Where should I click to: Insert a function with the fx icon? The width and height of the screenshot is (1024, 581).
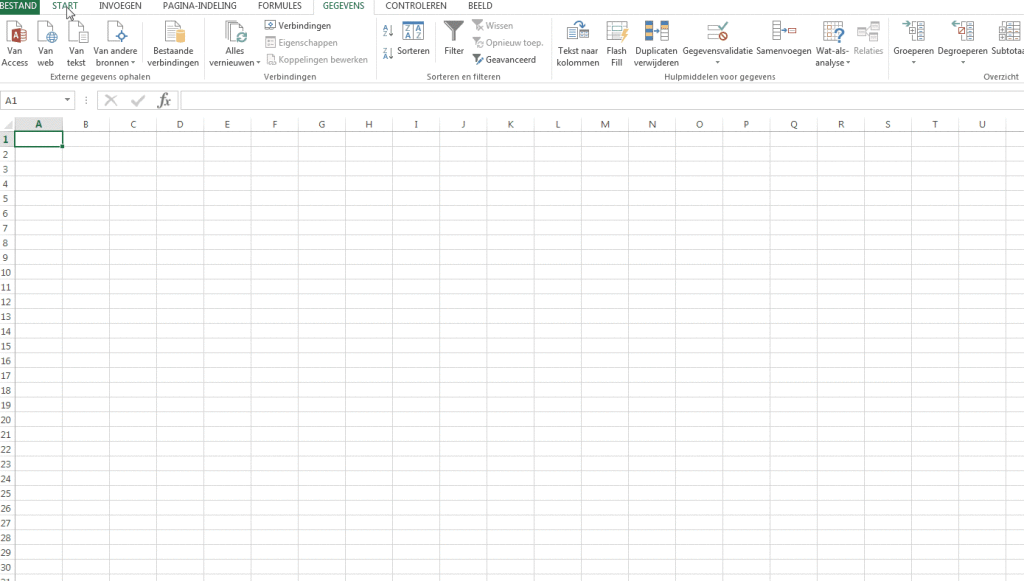pyautogui.click(x=163, y=99)
